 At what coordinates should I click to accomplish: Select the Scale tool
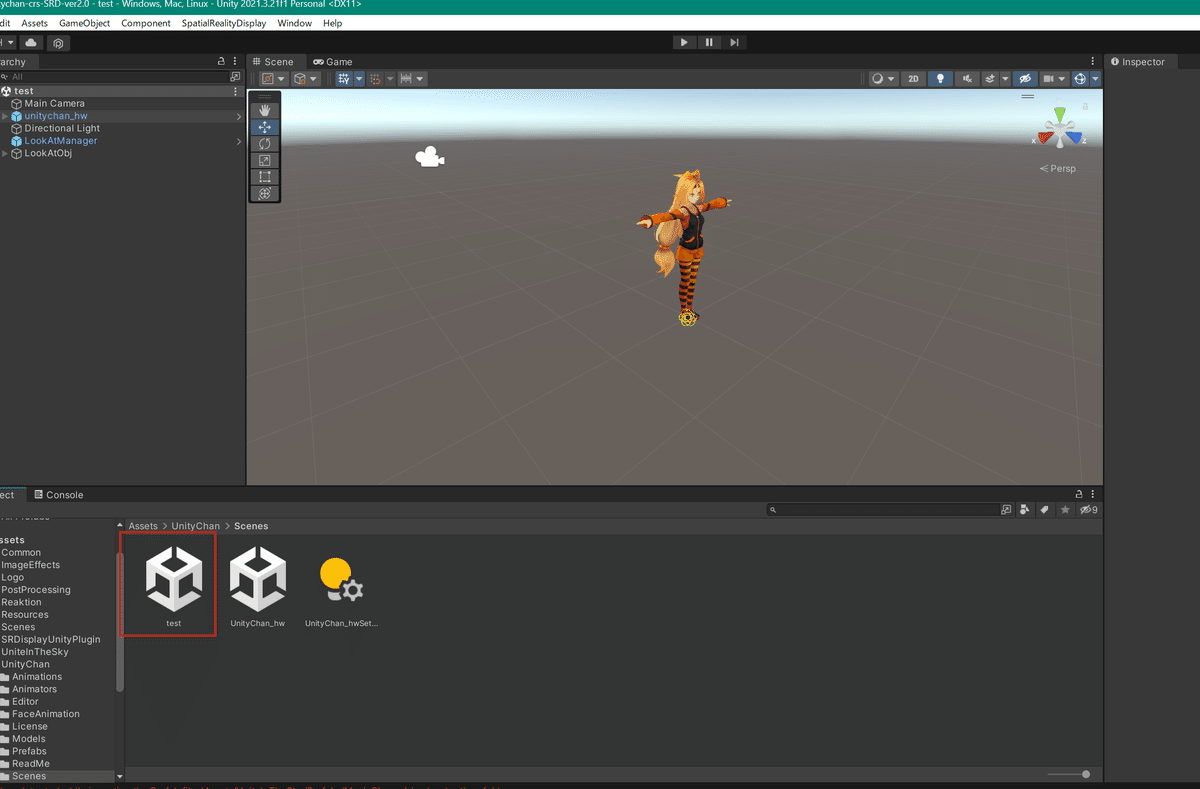coord(264,160)
